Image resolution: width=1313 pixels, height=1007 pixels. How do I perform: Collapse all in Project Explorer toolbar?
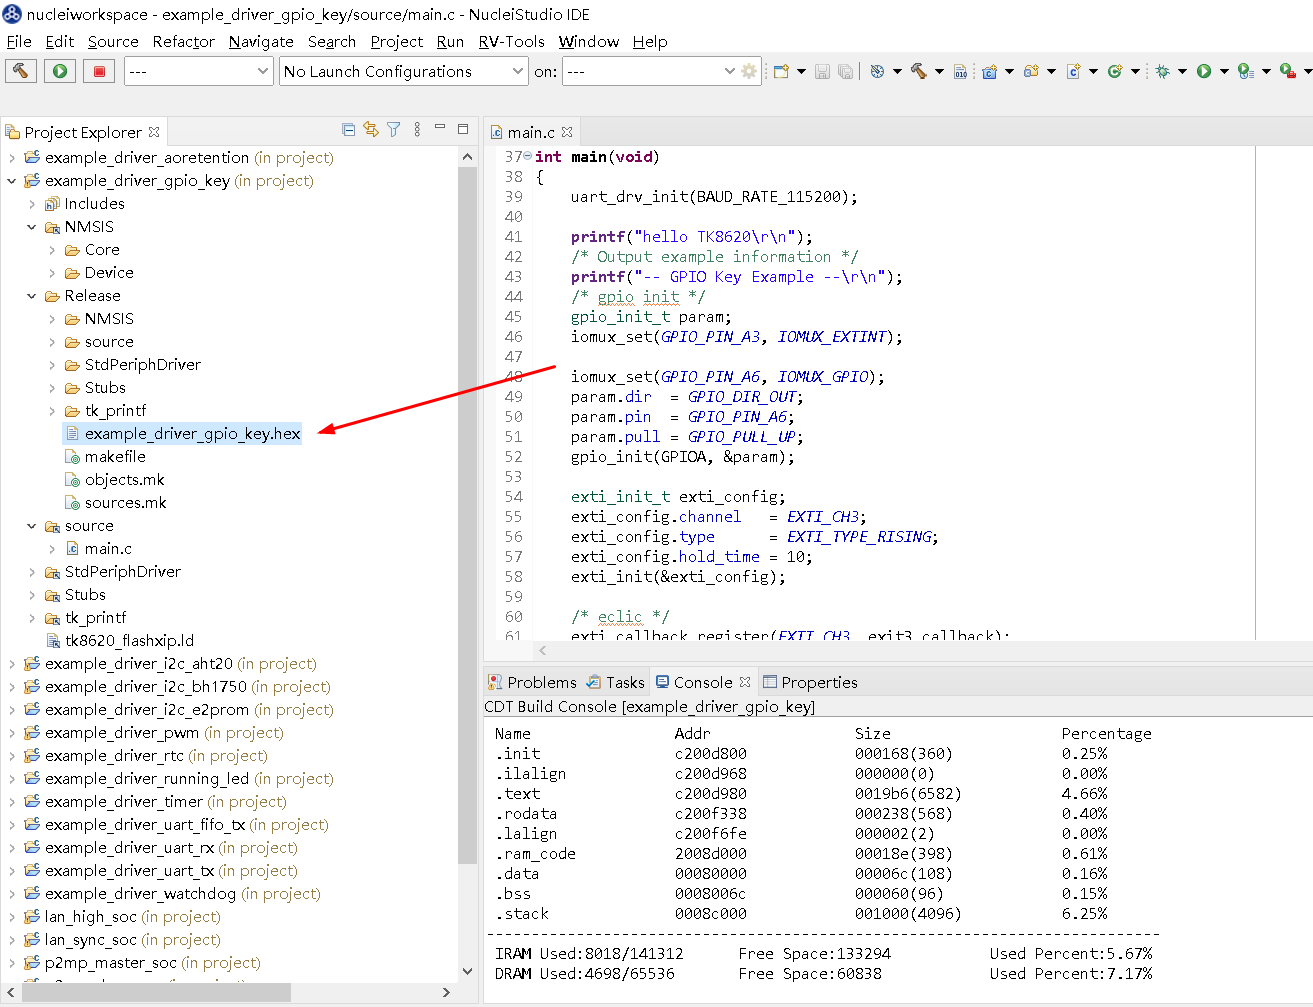(x=348, y=130)
